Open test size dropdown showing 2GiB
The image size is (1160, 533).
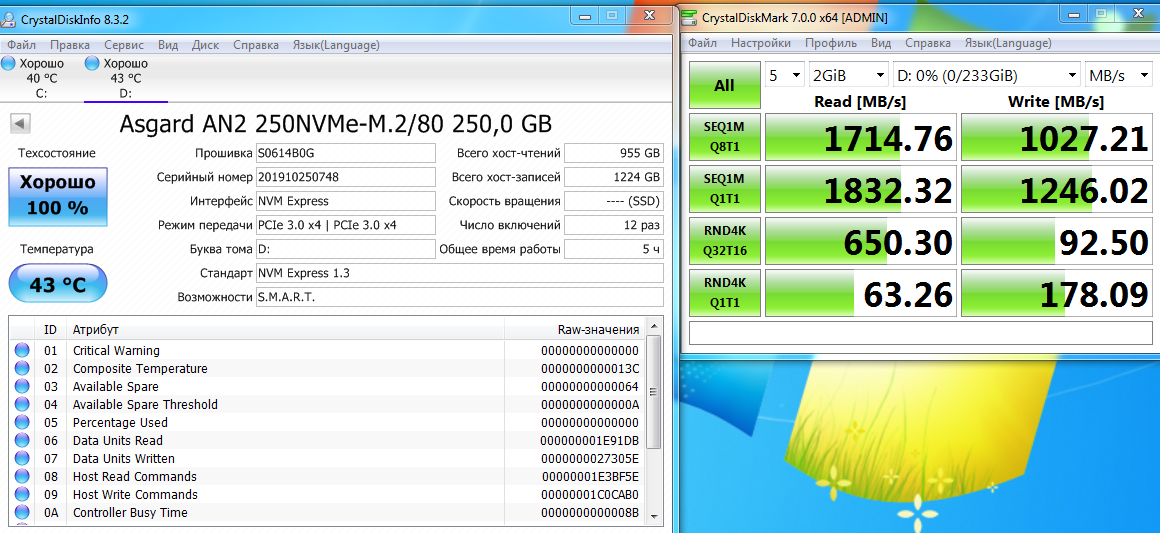849,76
